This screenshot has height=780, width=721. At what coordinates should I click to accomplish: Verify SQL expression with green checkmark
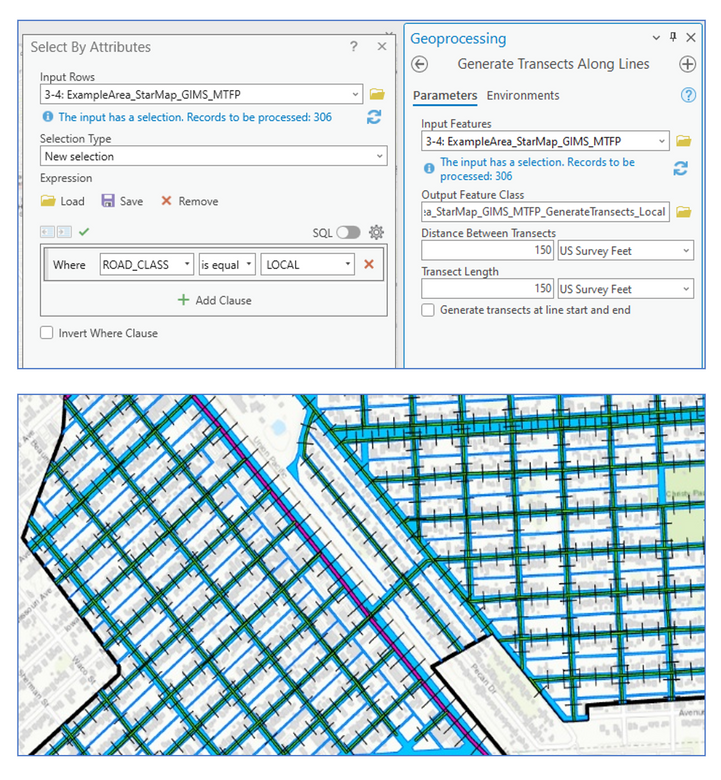(x=84, y=232)
